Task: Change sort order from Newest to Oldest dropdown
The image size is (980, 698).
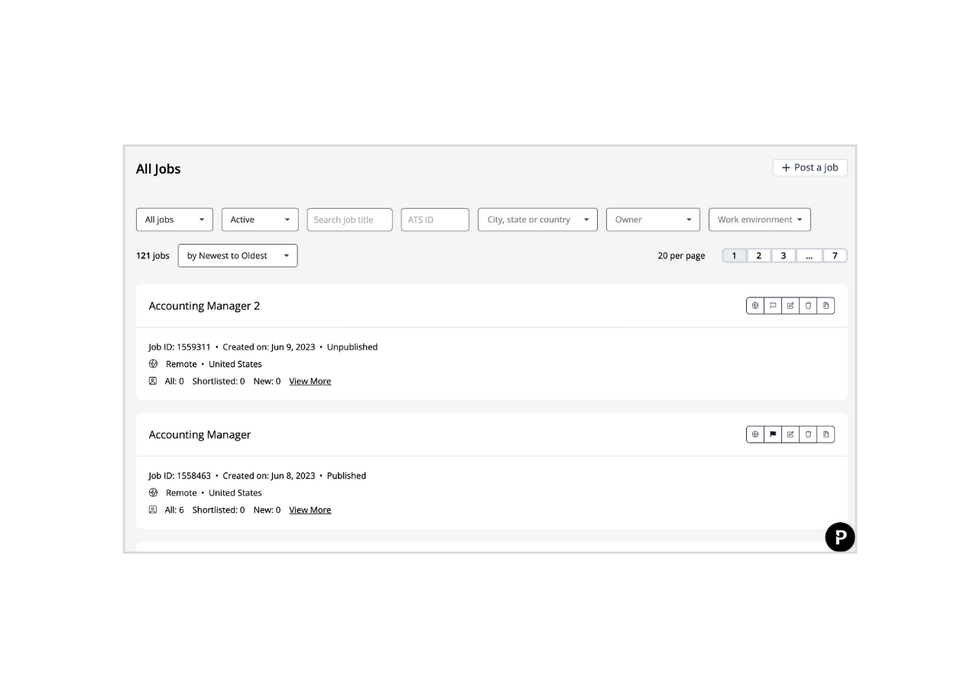Action: pyautogui.click(x=237, y=256)
